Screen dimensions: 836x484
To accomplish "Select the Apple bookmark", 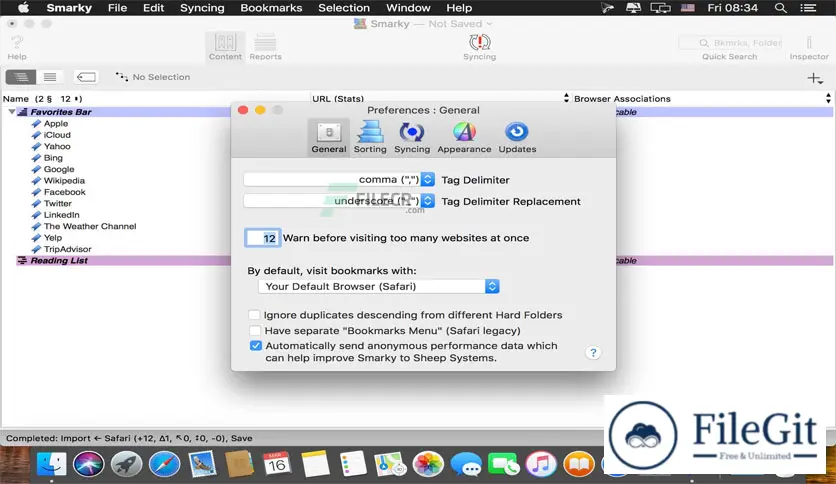I will (x=56, y=123).
